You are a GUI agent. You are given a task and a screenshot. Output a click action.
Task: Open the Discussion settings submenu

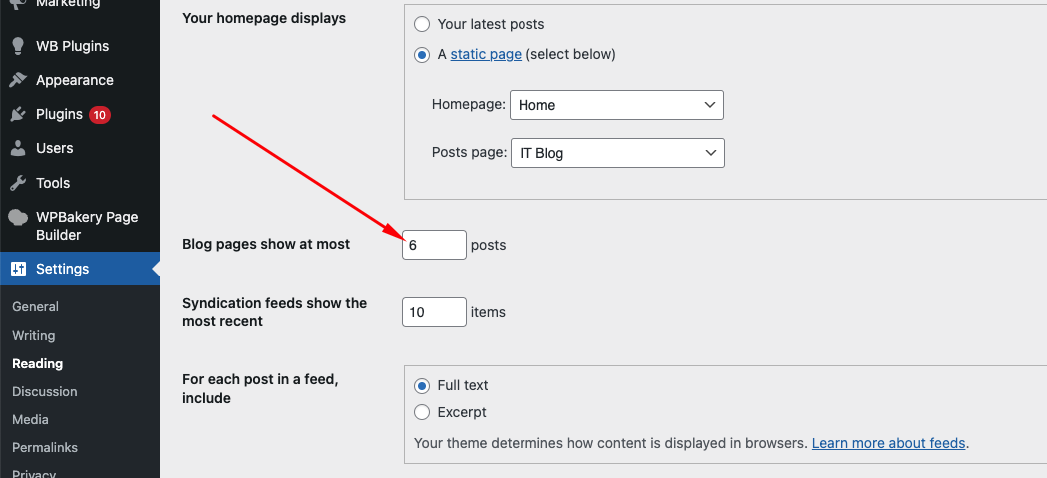(x=45, y=391)
